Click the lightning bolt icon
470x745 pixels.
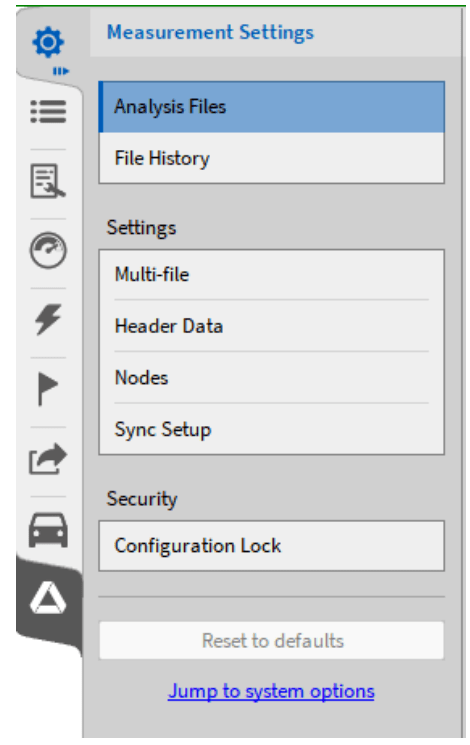[x=48, y=319]
